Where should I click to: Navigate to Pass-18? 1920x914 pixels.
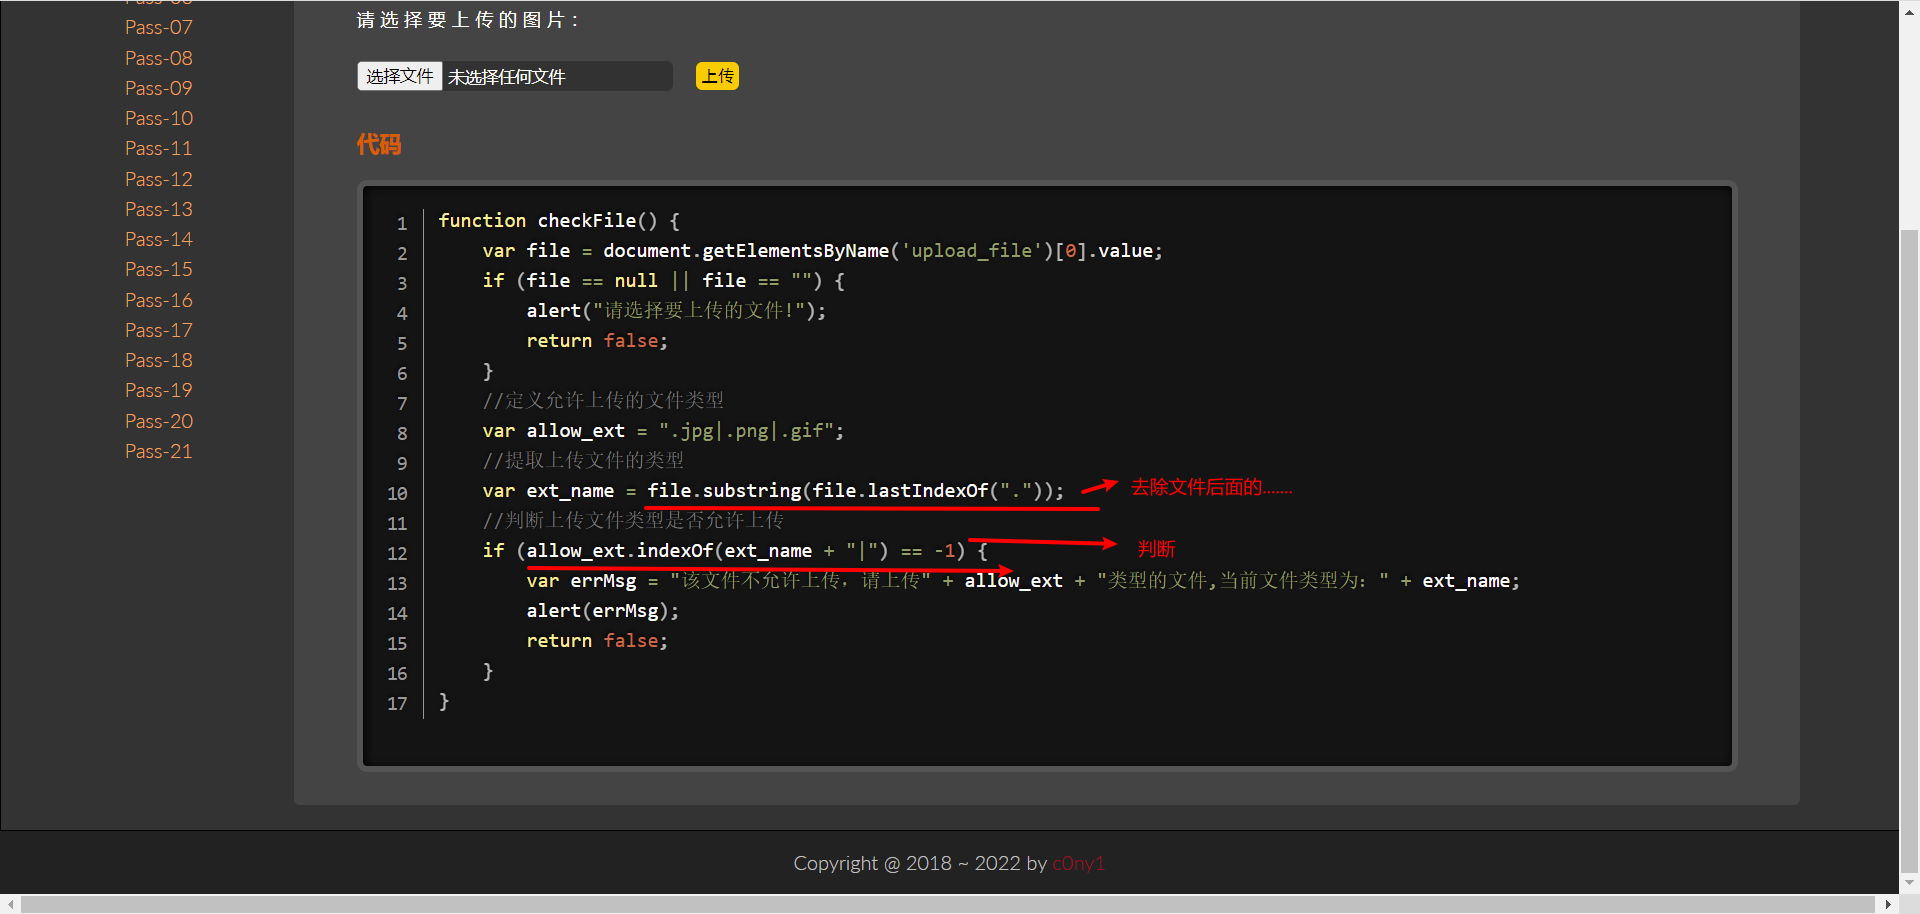tap(158, 360)
